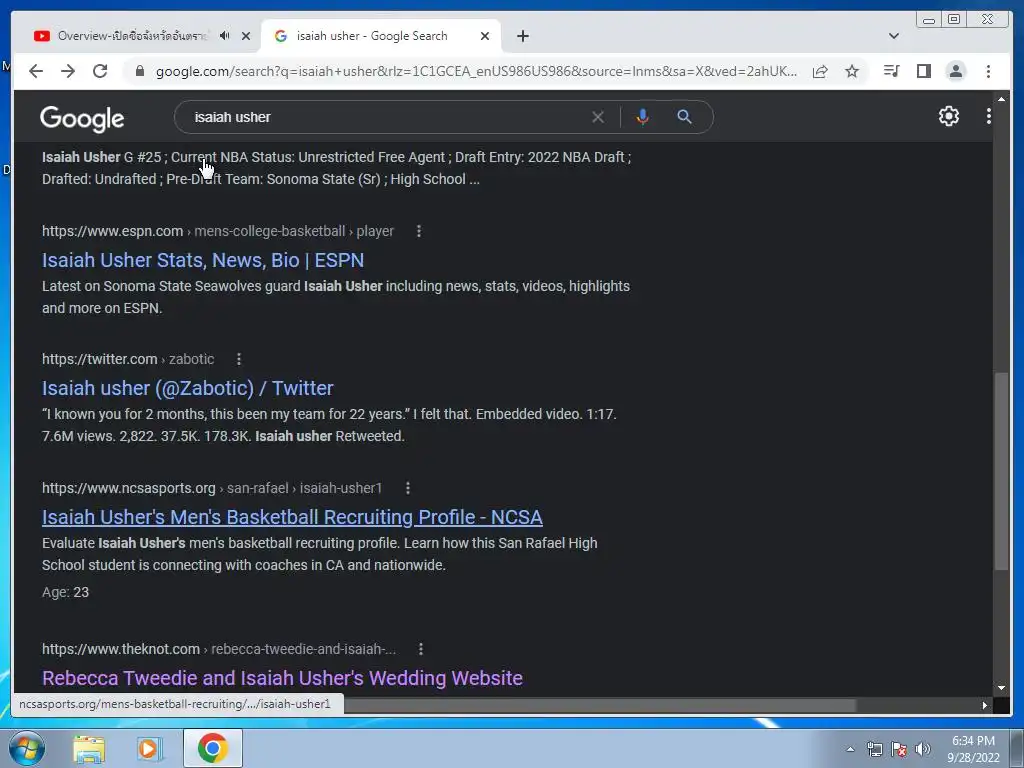Close the isaiah usher Google Search tab

point(485,36)
